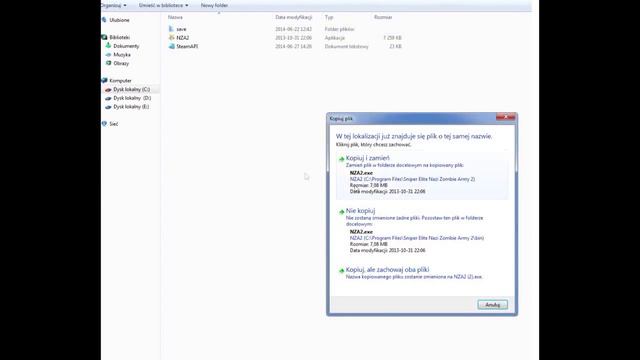This screenshot has height=360, width=640.
Task: Click the SteamAPI size 23 KB cell
Action: [395, 47]
